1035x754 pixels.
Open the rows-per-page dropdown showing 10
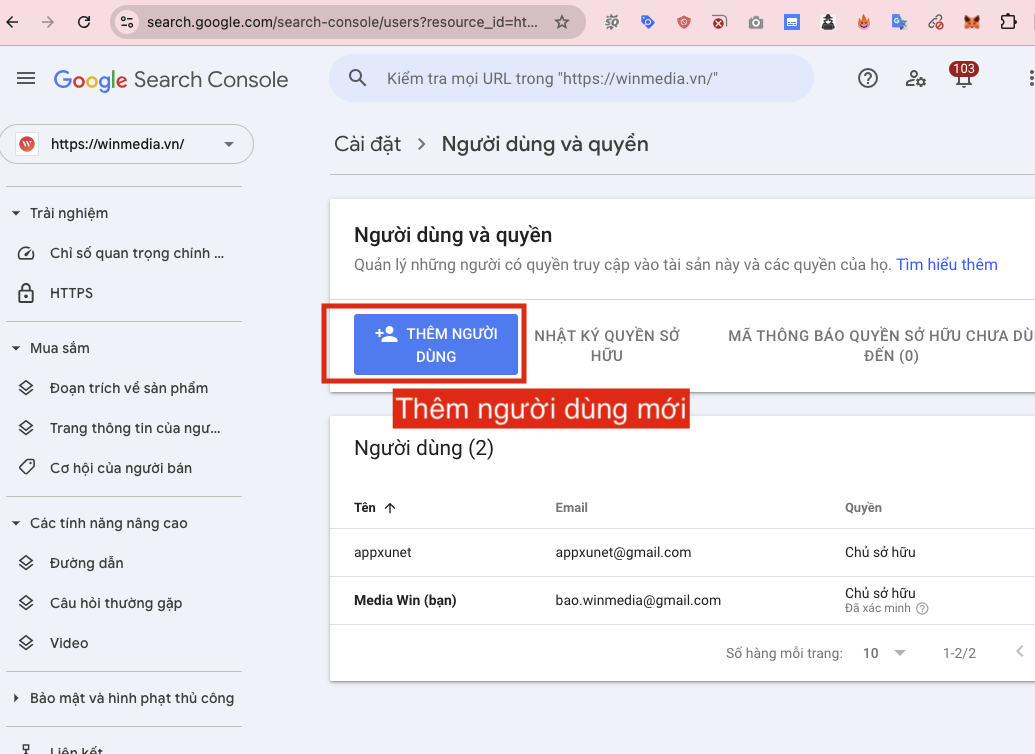[x=884, y=653]
